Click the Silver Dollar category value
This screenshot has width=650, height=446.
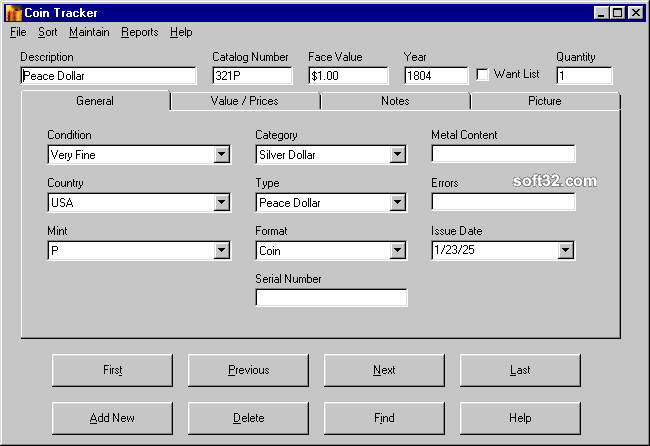[x=287, y=155]
